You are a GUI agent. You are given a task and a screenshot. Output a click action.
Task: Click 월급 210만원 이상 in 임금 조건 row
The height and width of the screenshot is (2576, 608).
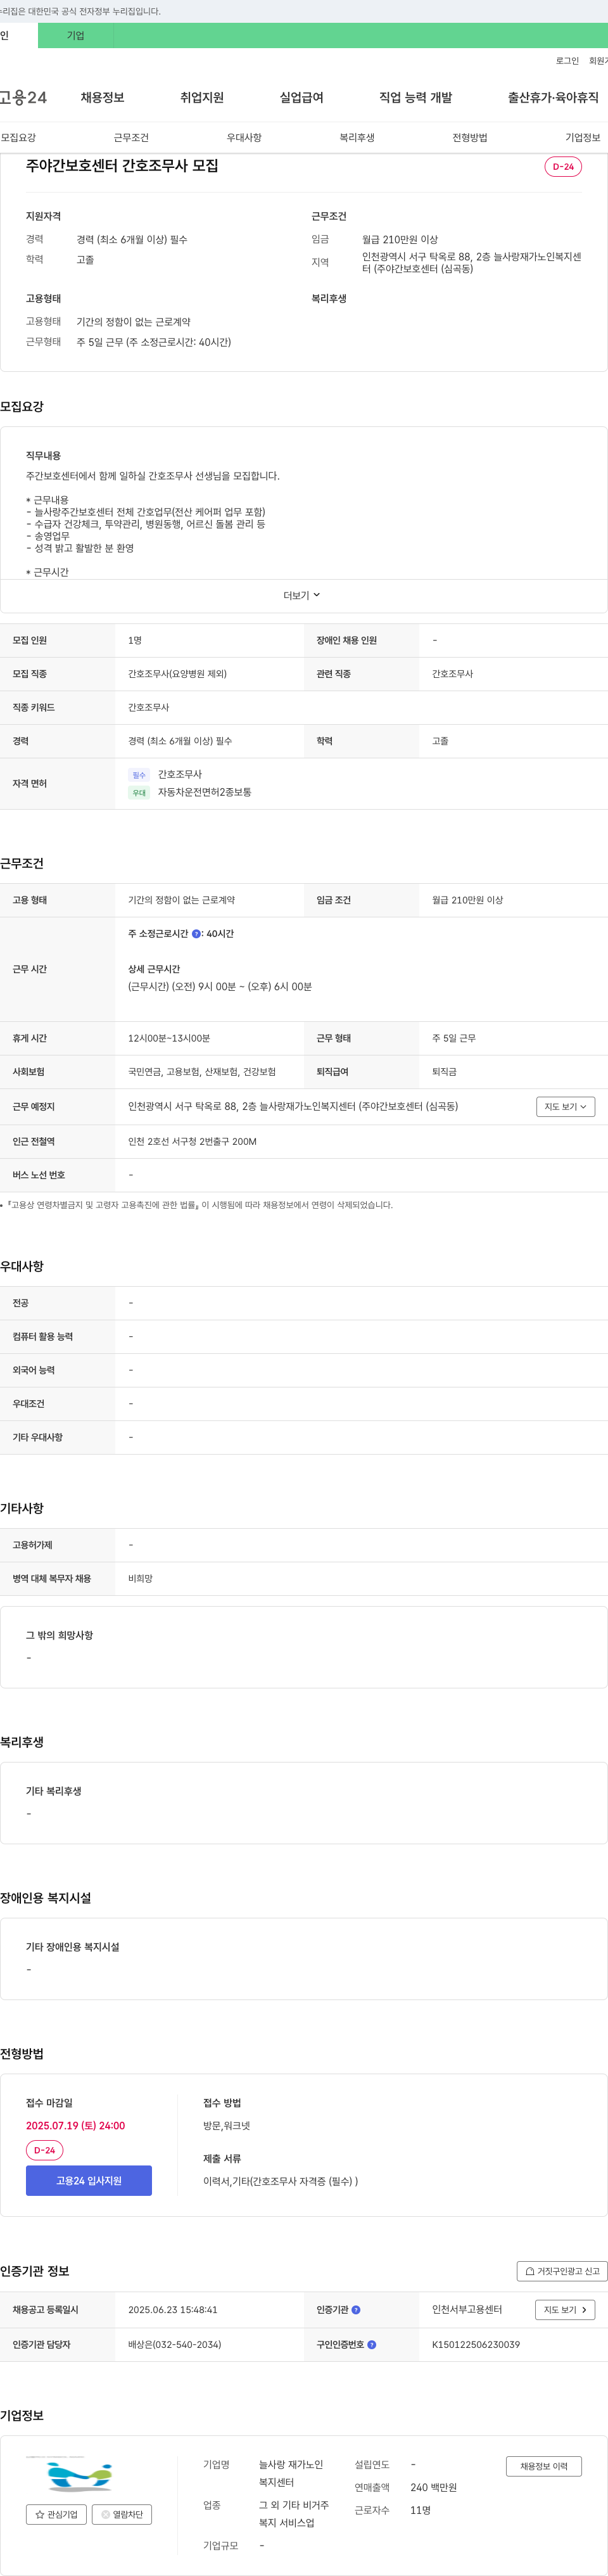pyautogui.click(x=468, y=900)
